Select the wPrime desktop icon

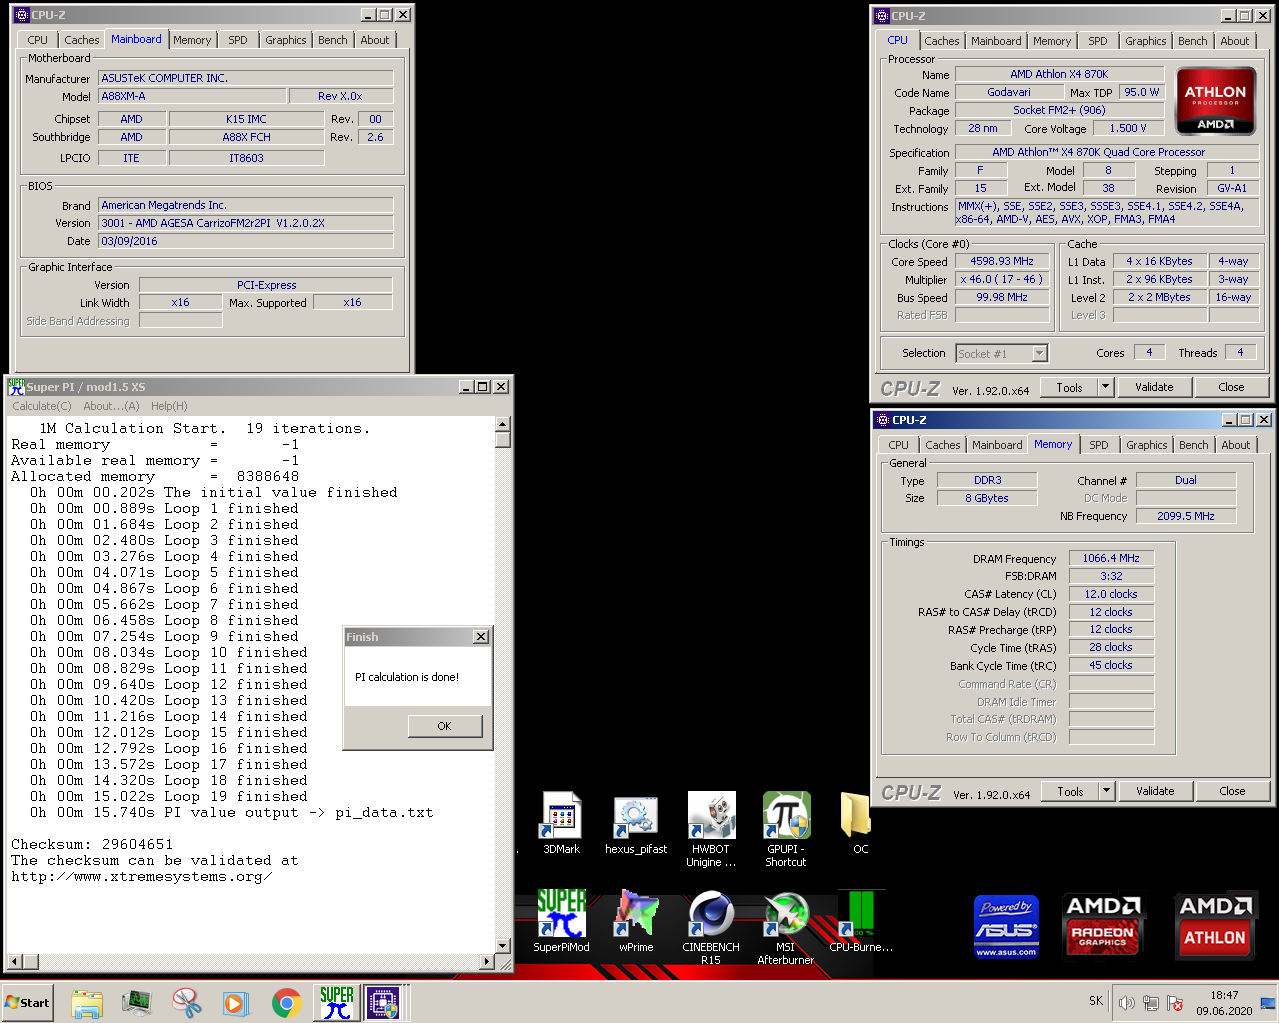pos(636,920)
